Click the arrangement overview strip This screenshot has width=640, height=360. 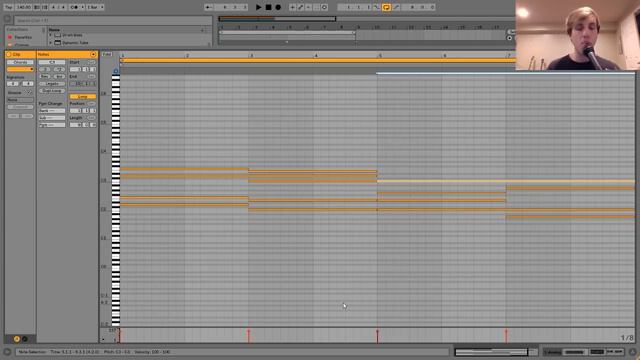pyautogui.click(x=278, y=19)
